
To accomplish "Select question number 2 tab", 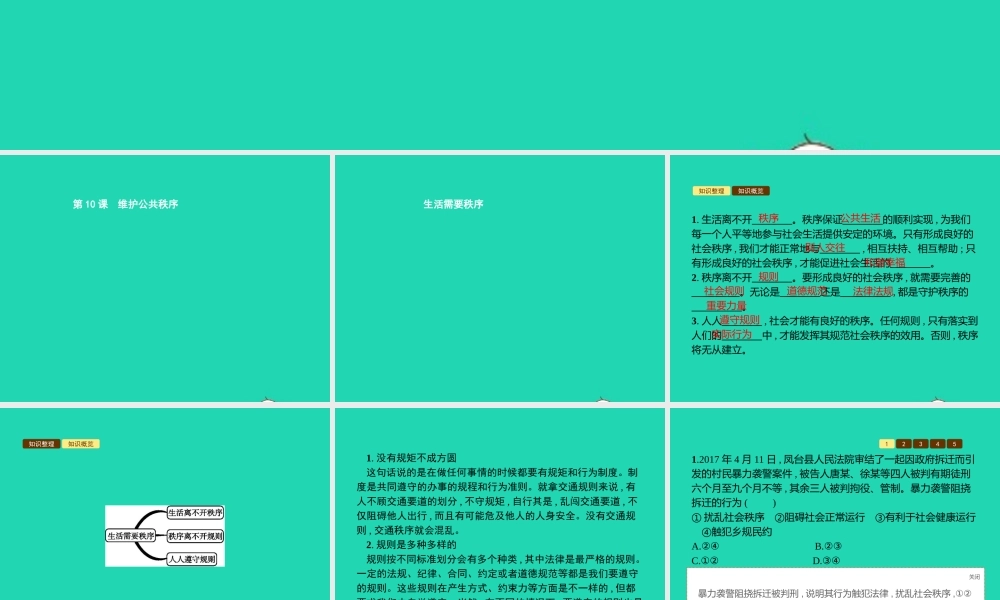I will point(904,444).
